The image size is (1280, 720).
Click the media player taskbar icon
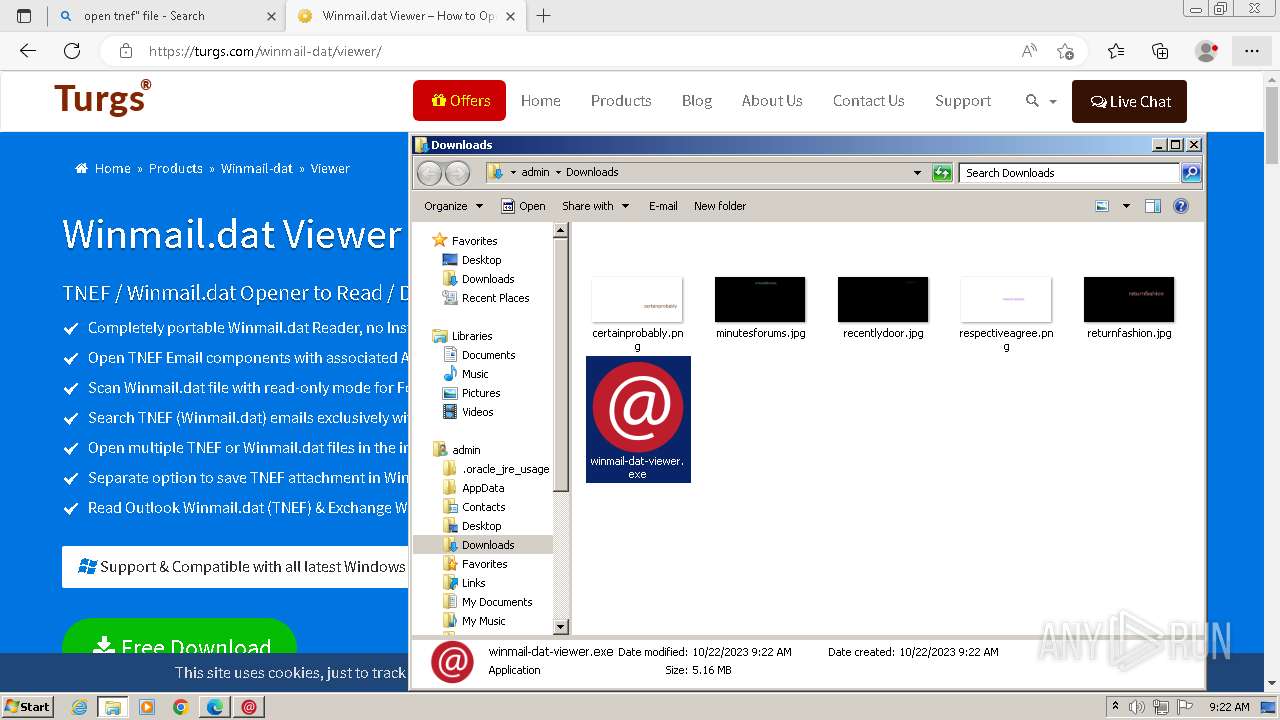147,707
